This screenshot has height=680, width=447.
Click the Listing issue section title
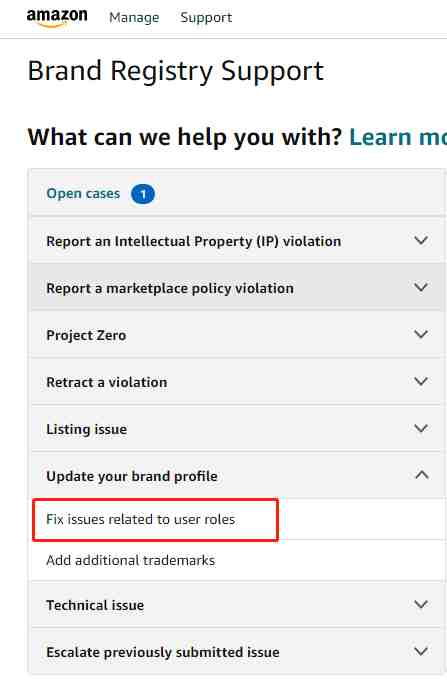click(87, 429)
